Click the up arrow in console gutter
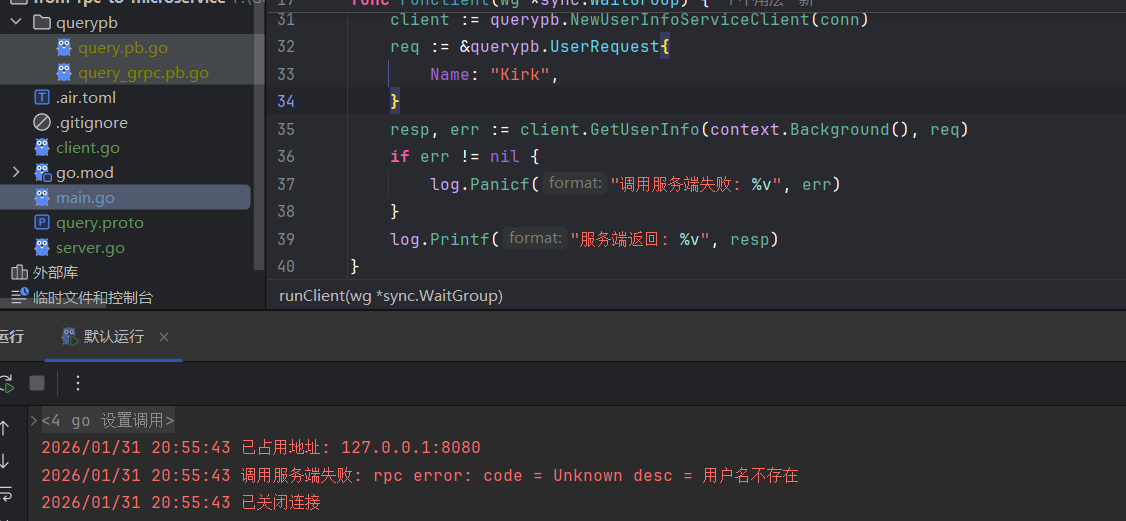The image size is (1126, 521). 5,428
